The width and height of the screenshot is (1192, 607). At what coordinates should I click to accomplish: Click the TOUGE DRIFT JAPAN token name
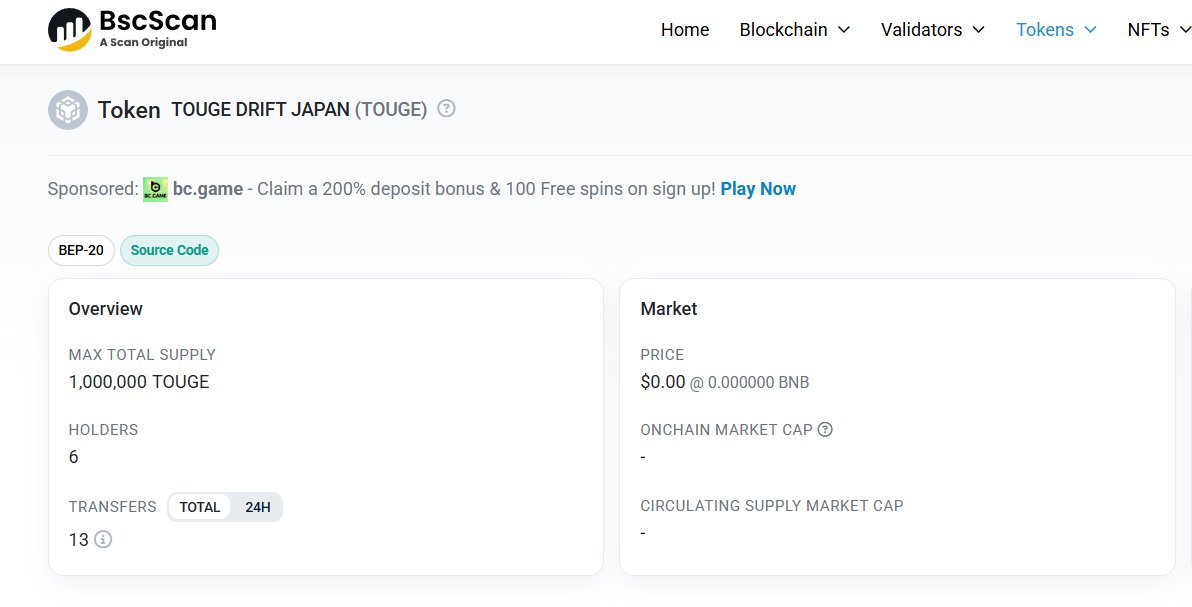260,110
